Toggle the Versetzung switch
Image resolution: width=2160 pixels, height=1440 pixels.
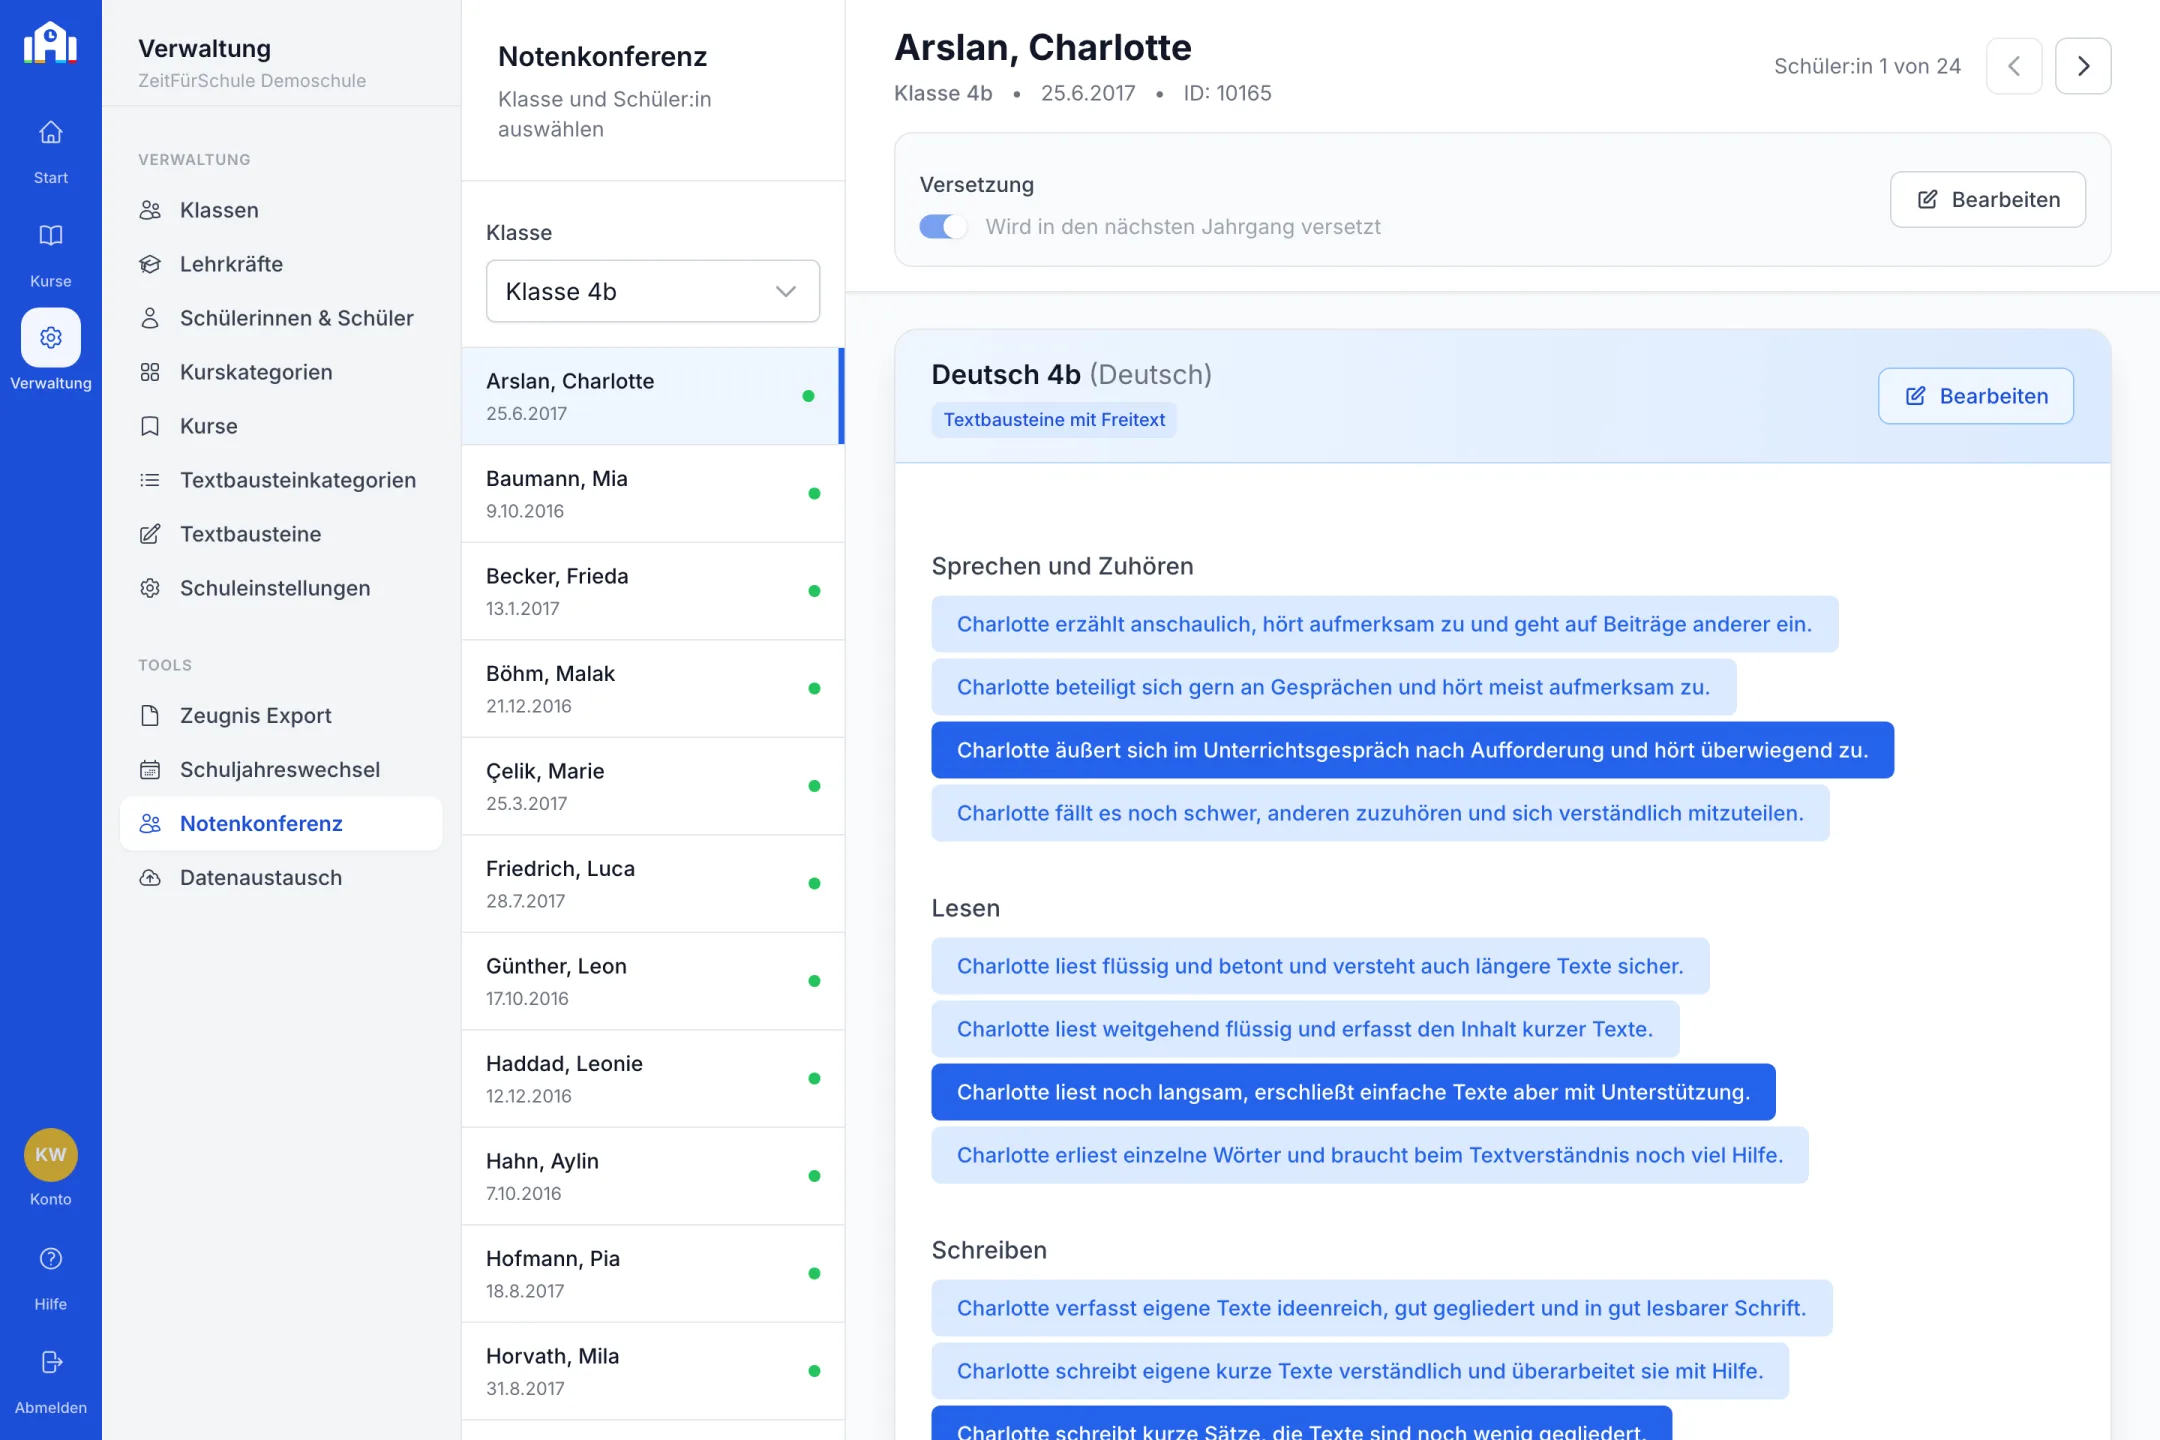click(x=943, y=227)
